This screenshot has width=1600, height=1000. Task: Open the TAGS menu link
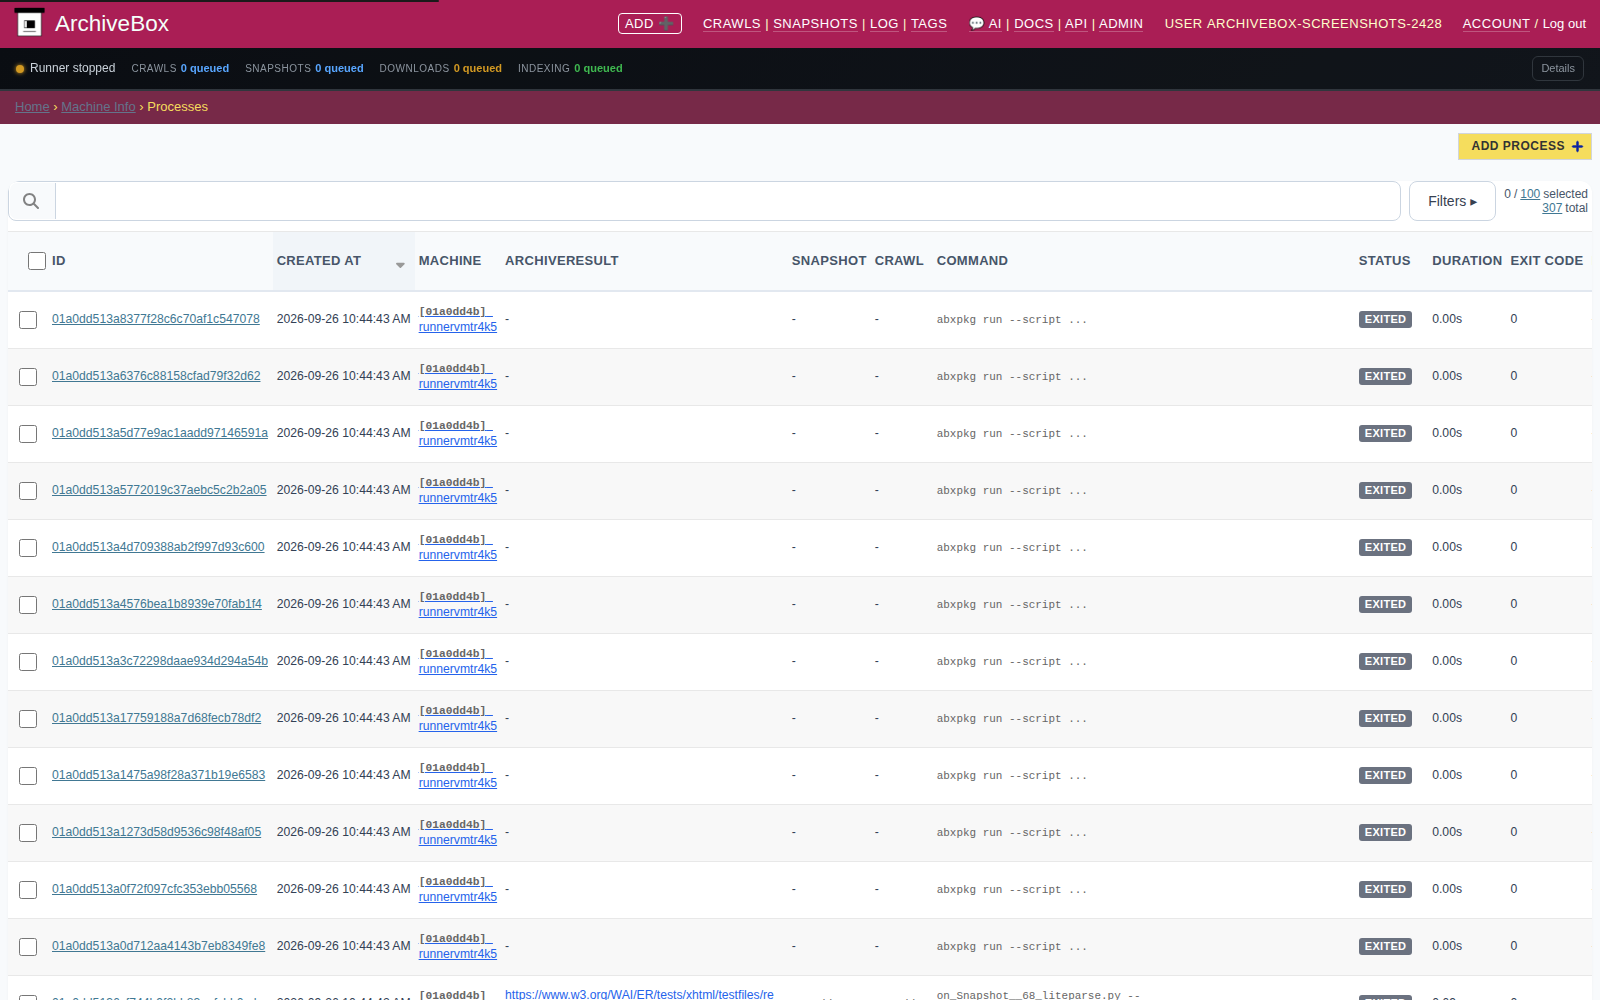point(929,24)
